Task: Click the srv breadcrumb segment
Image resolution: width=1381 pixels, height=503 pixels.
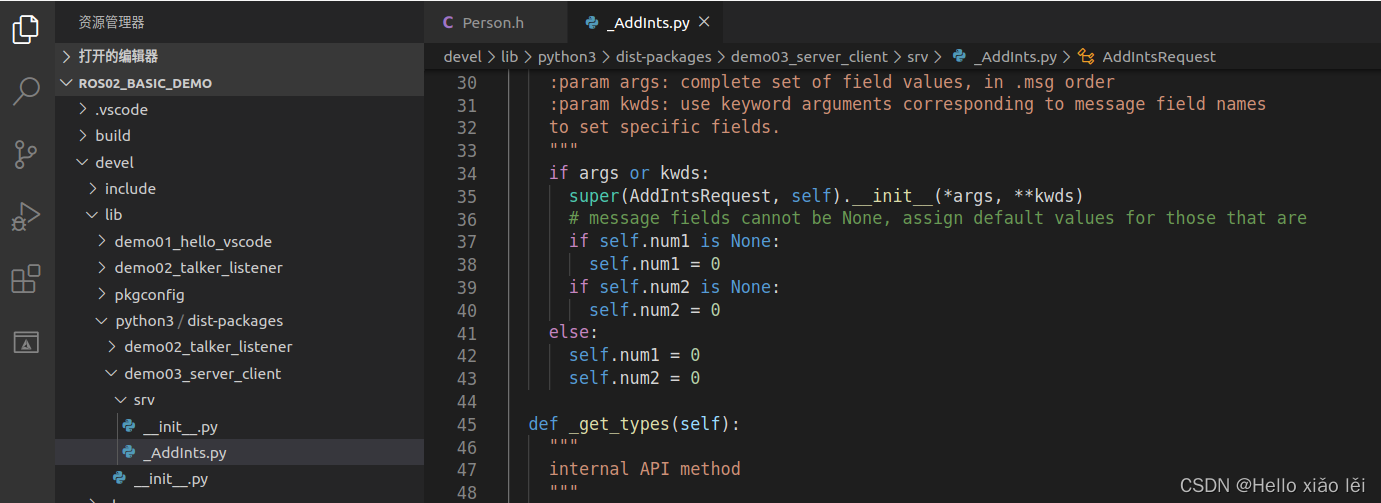Action: [x=917, y=57]
